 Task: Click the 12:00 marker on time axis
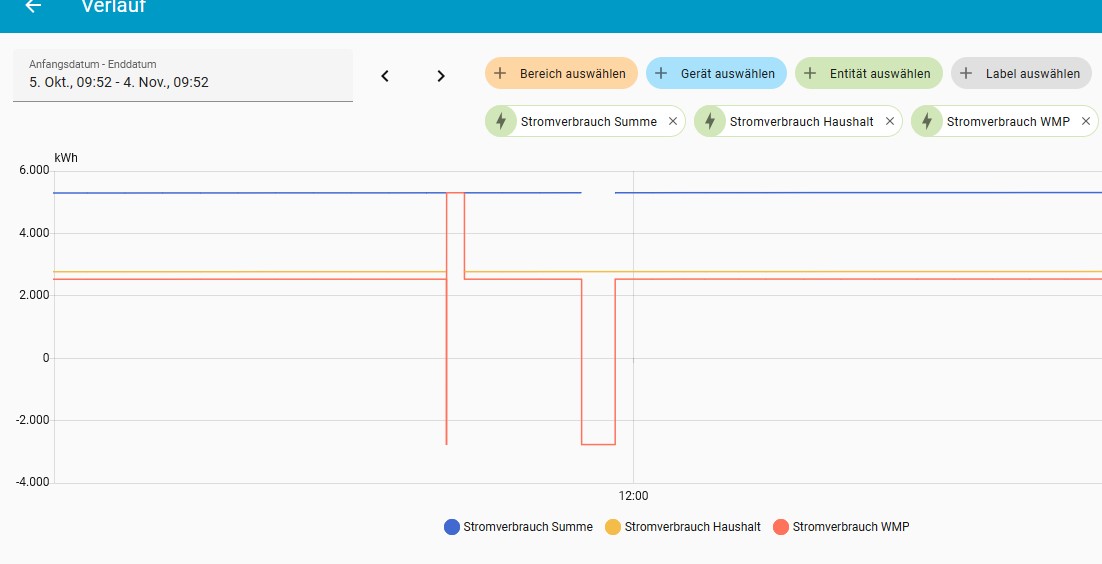633,496
